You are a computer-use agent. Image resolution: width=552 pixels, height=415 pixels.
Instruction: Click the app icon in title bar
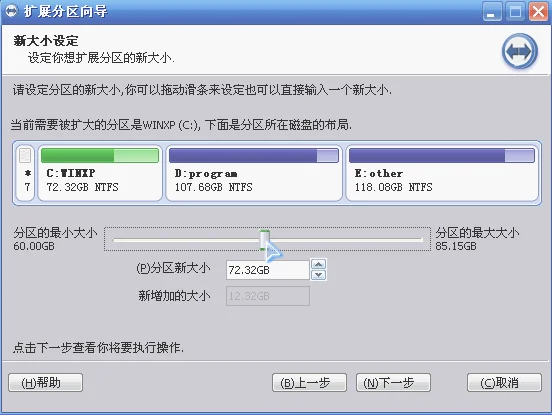coord(11,12)
